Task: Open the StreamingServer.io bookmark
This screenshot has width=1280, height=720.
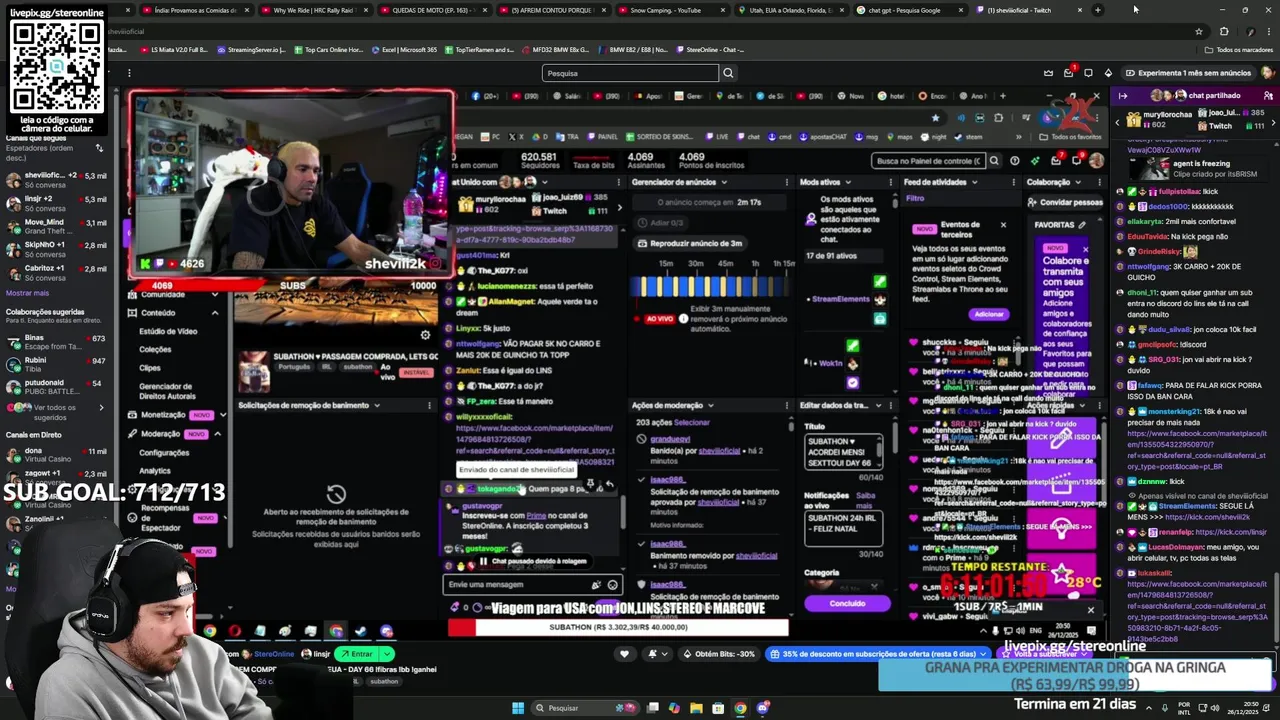Action: [252, 49]
